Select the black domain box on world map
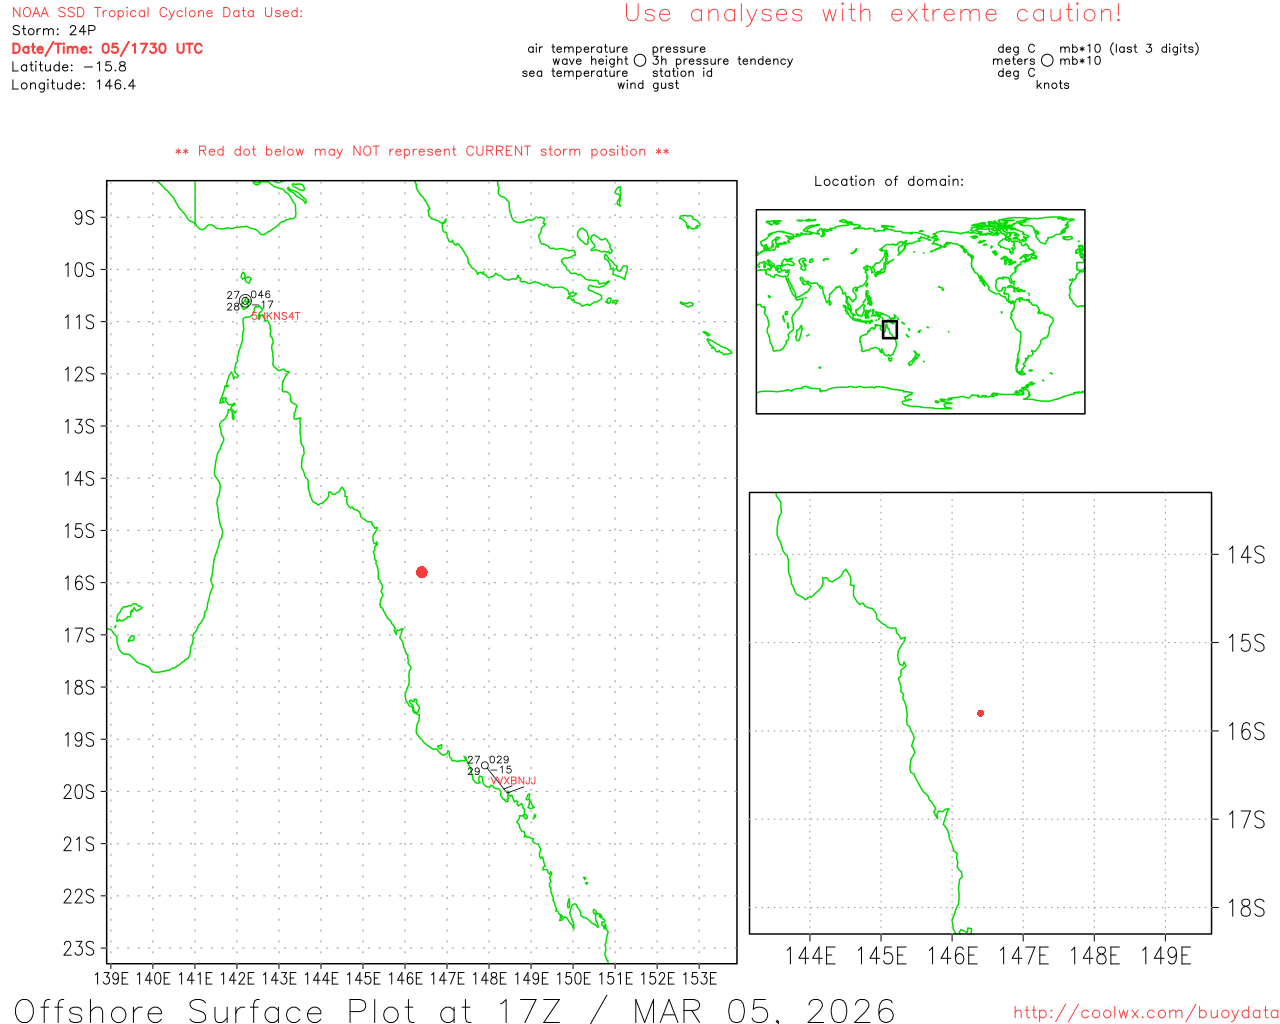This screenshot has height=1024, width=1280. coord(890,329)
